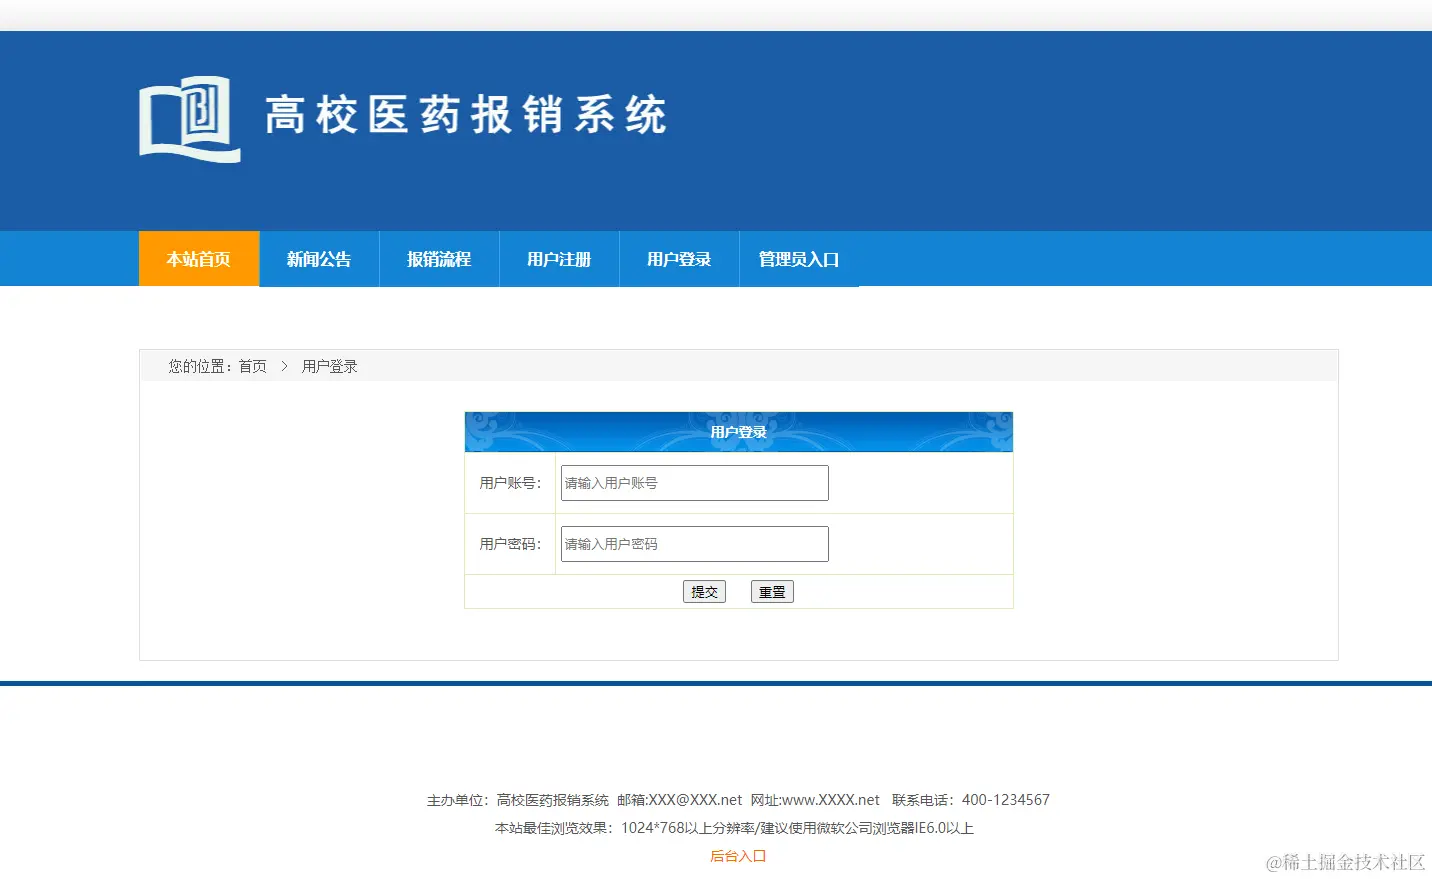
Task: Click the 用户密码: label
Action: click(x=510, y=544)
